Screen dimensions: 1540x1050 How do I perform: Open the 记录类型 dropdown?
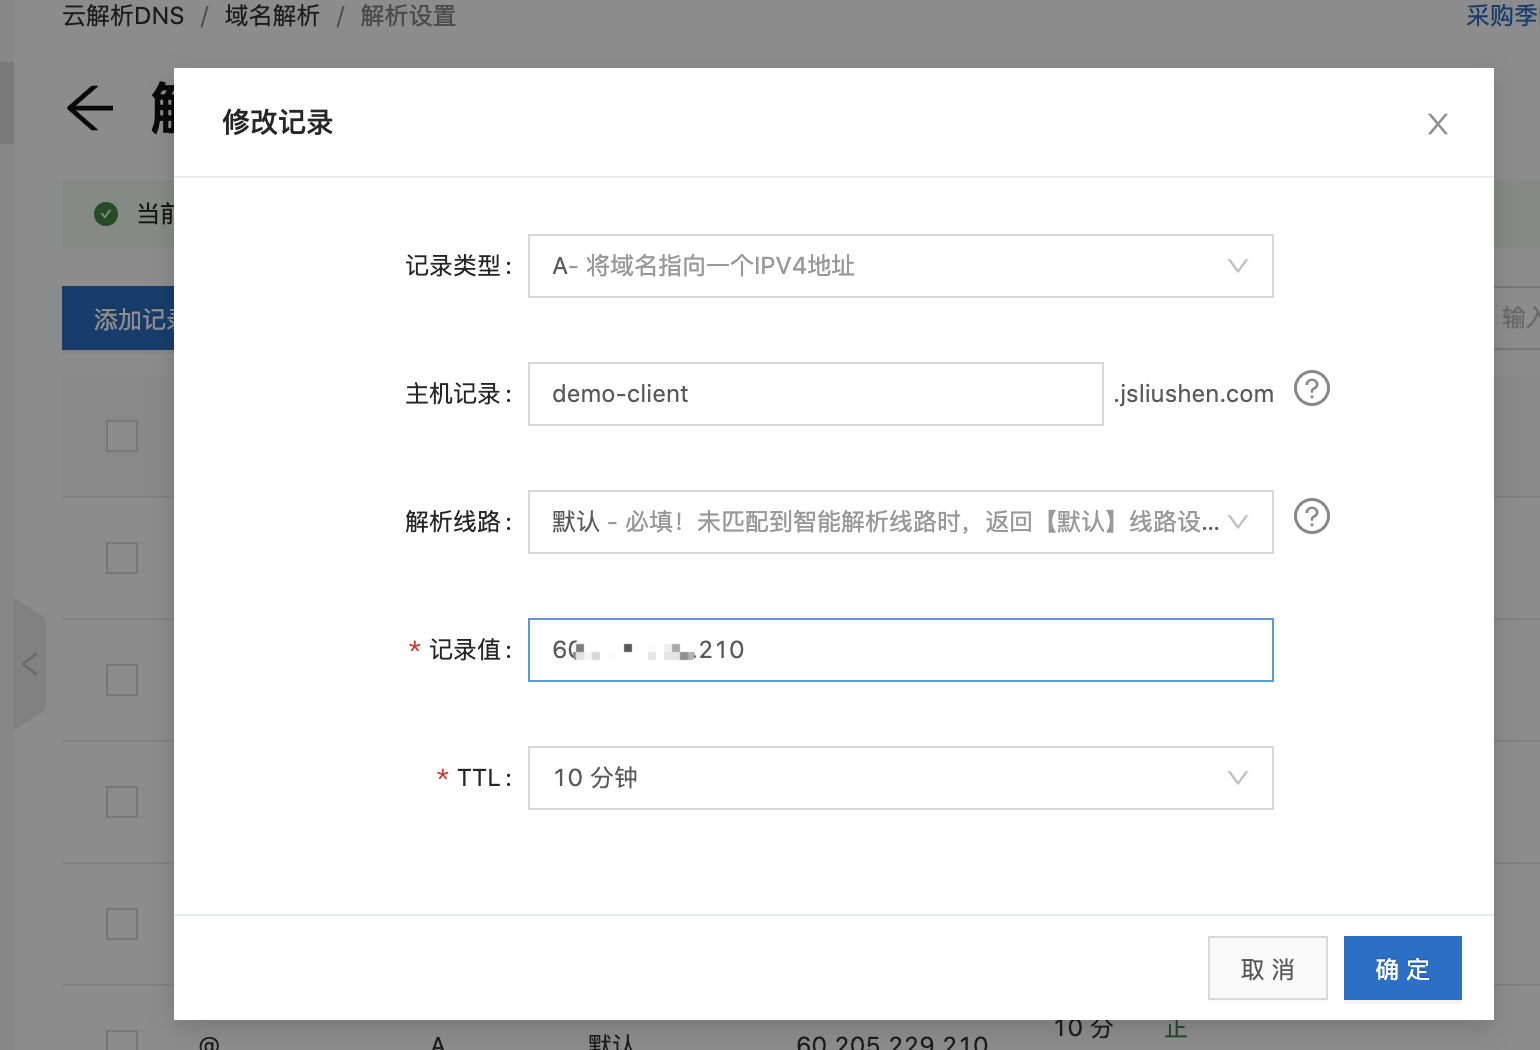coord(900,266)
